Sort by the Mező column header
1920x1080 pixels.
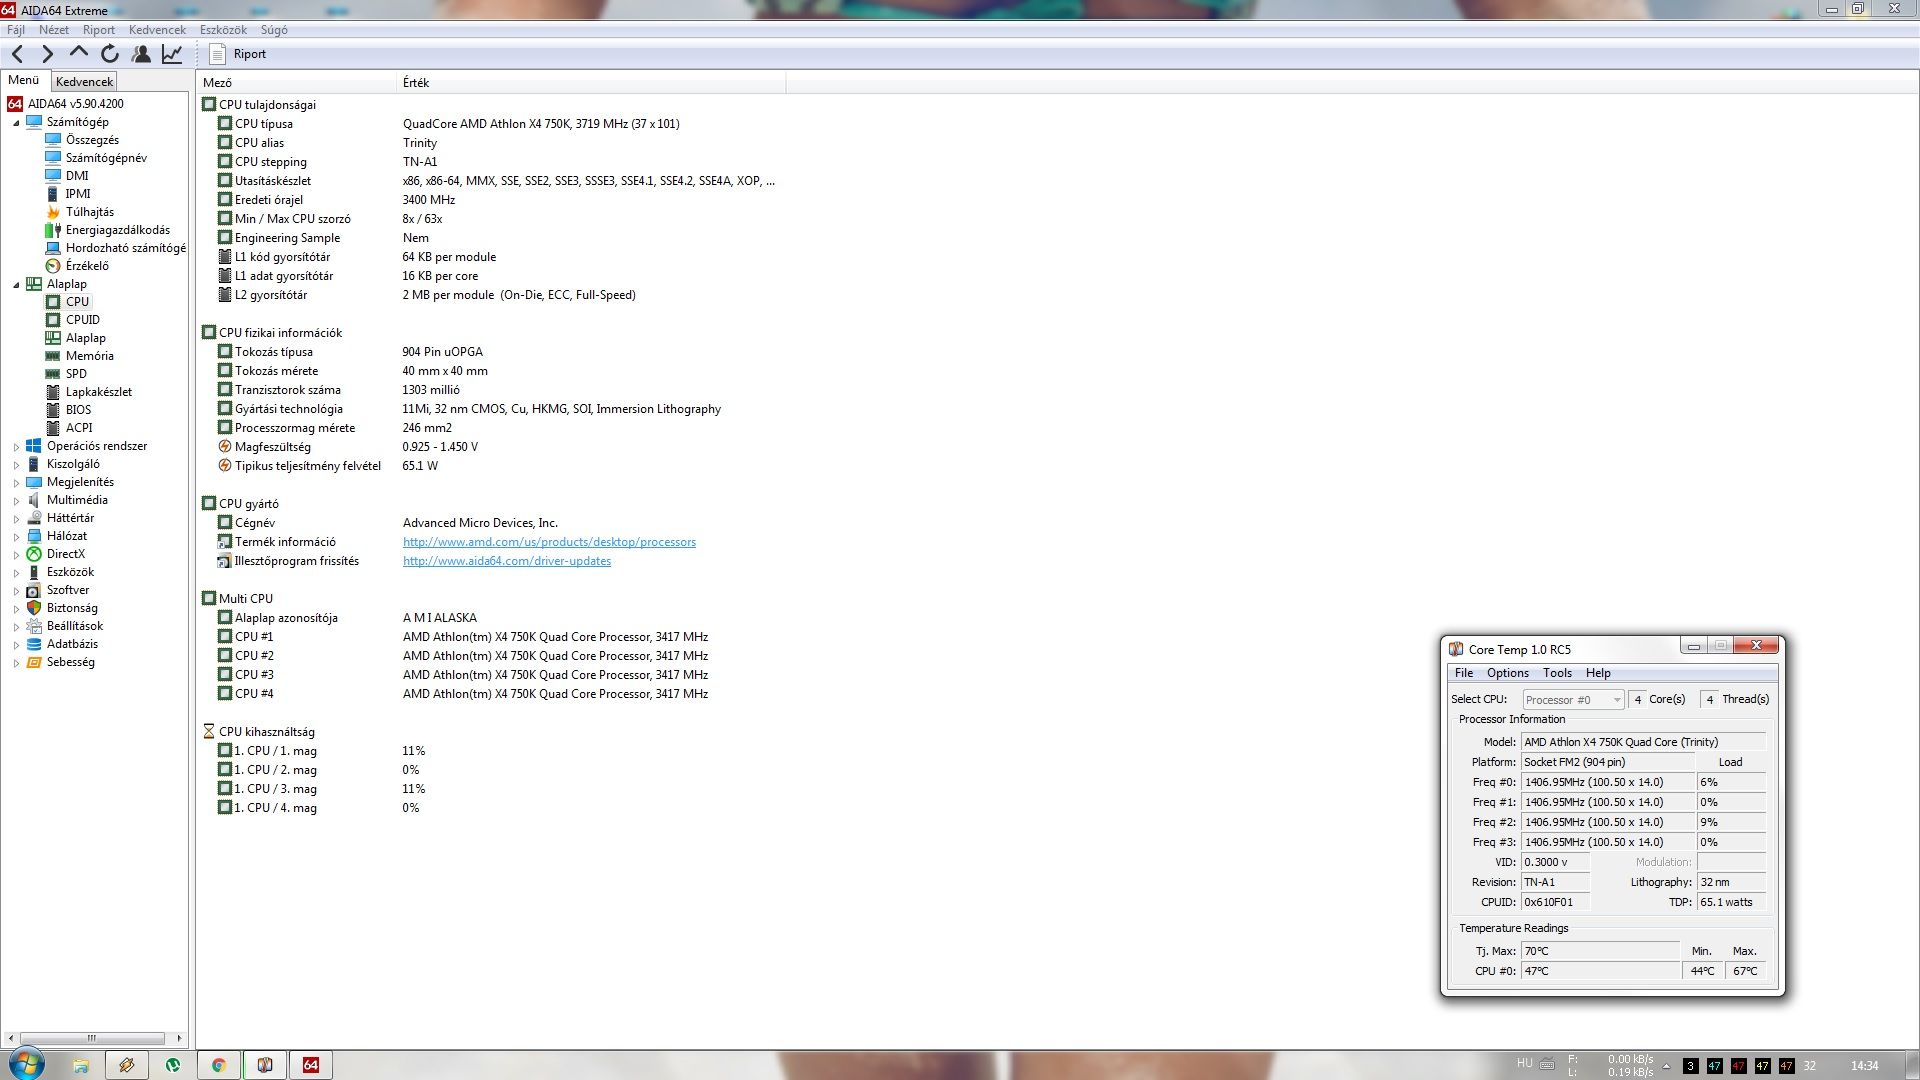tap(296, 83)
